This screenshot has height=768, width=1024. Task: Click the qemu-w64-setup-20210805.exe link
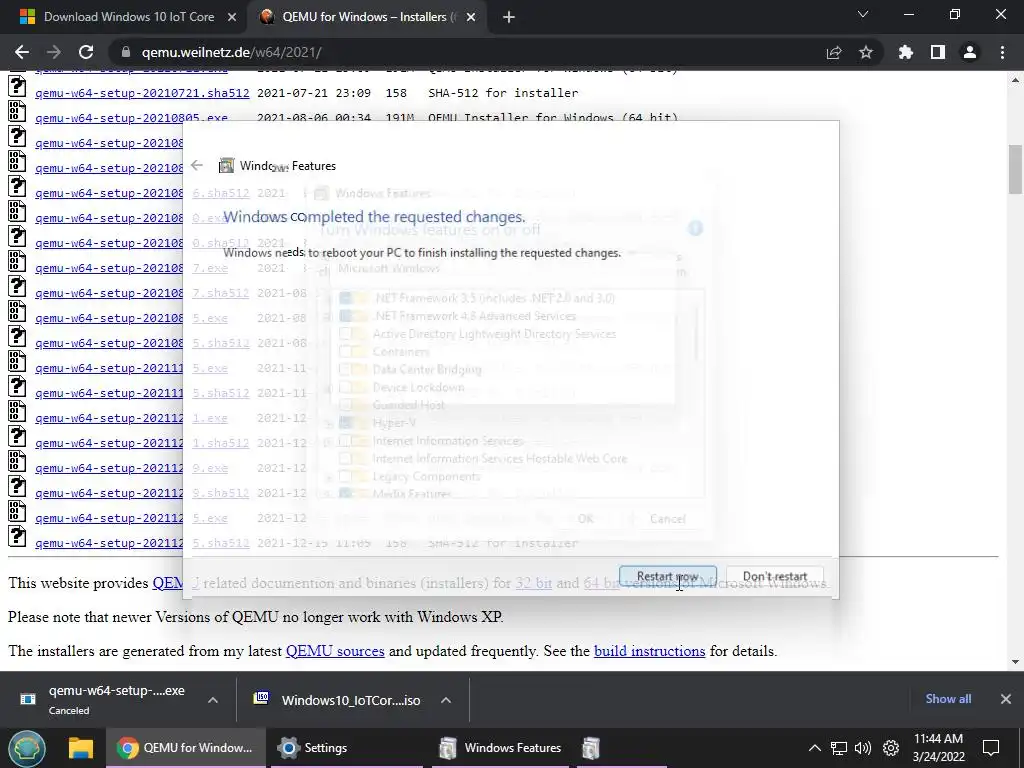pos(131,118)
